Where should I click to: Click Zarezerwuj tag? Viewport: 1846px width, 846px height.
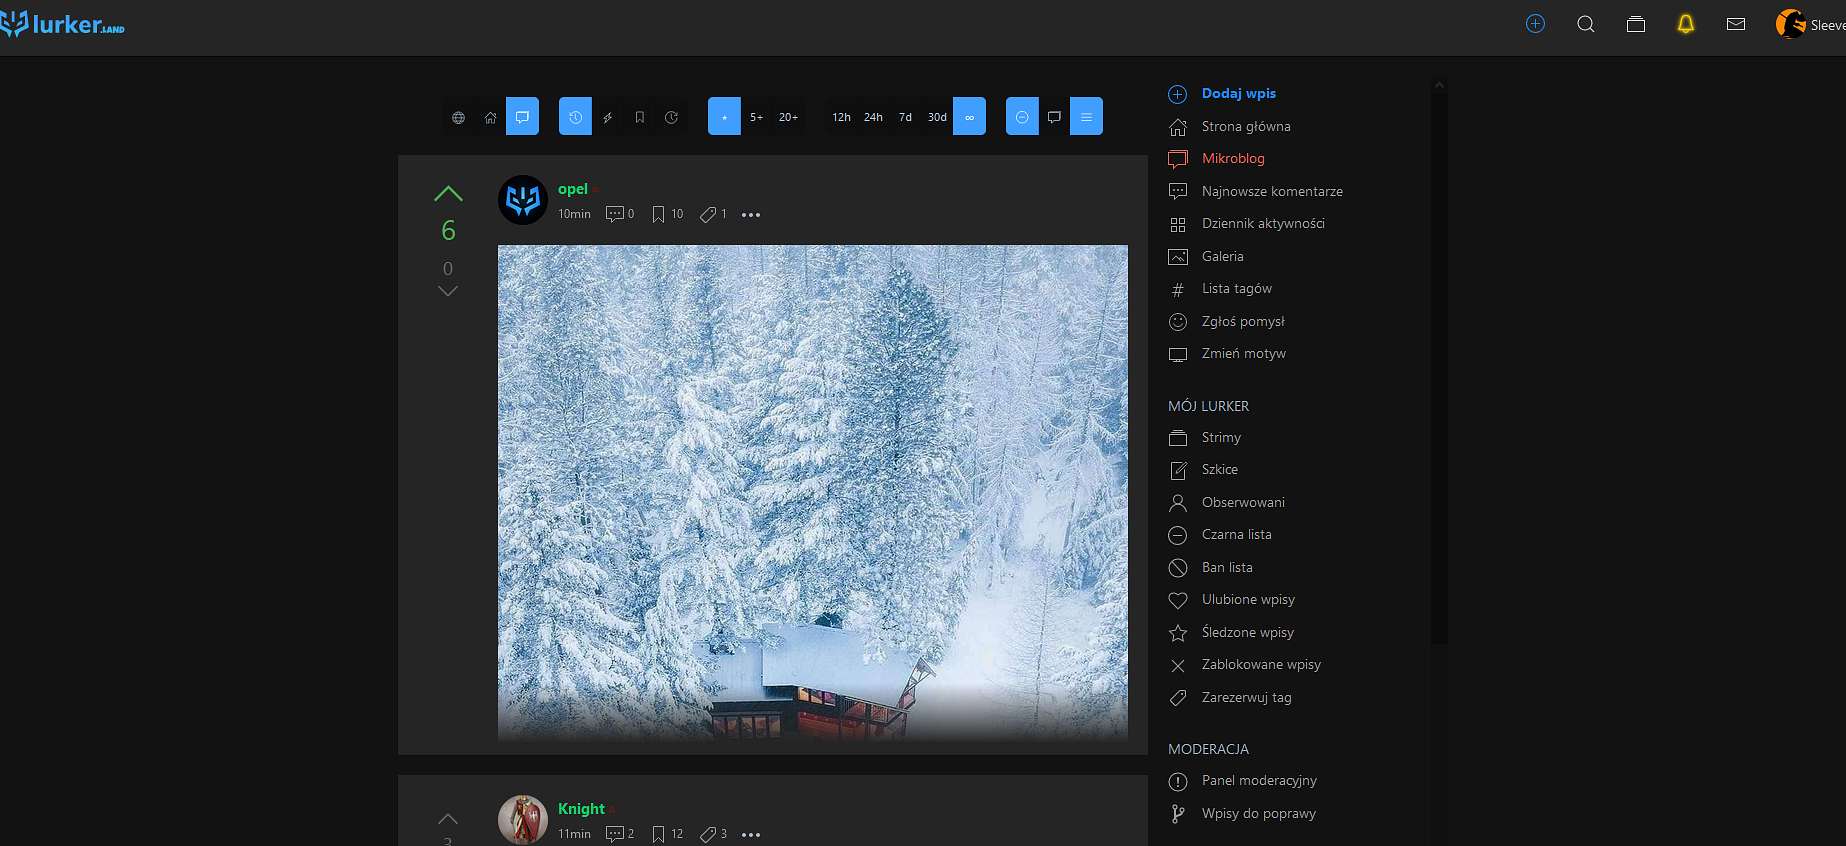1246,697
